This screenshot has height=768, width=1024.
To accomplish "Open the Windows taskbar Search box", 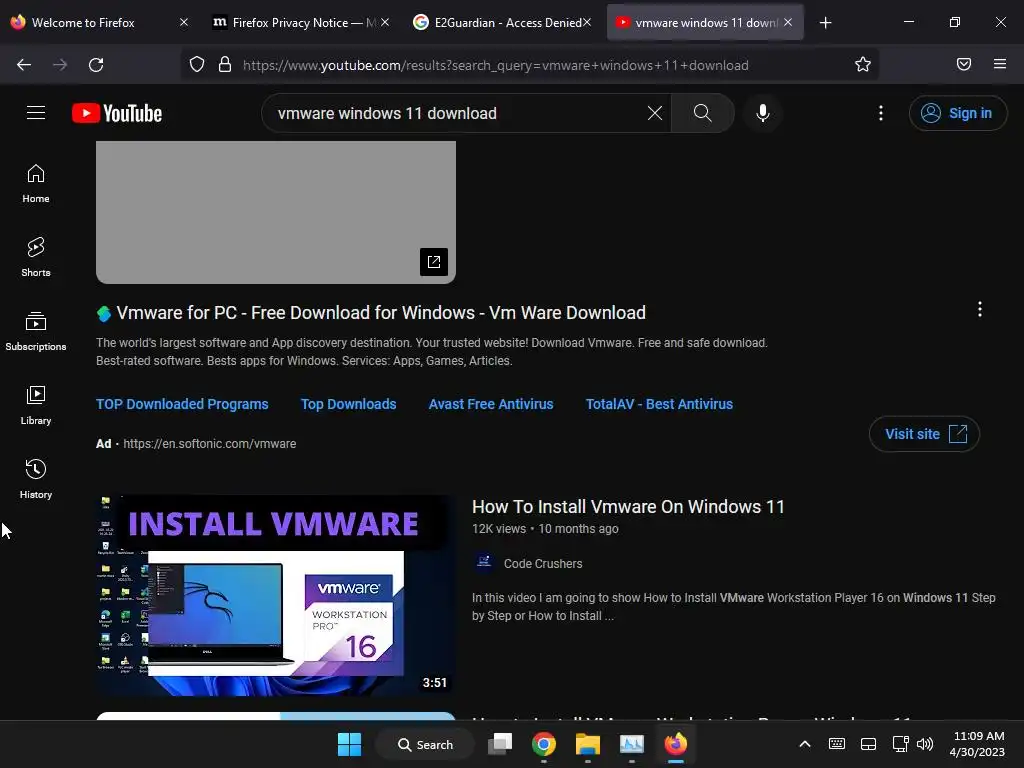I will point(424,744).
